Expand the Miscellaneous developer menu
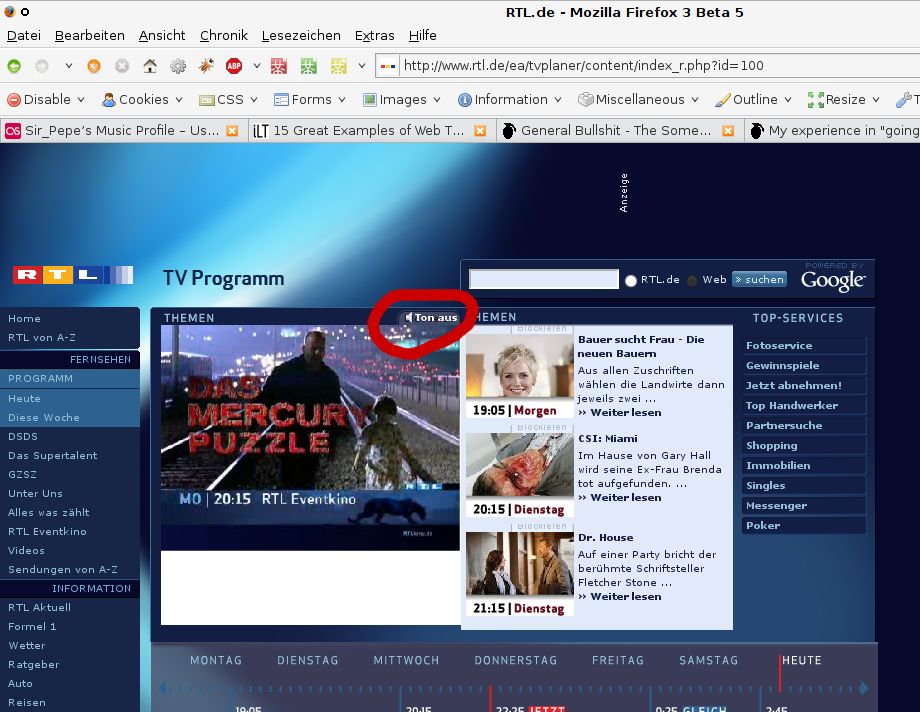Screen dimensions: 920x712 pos(638,100)
